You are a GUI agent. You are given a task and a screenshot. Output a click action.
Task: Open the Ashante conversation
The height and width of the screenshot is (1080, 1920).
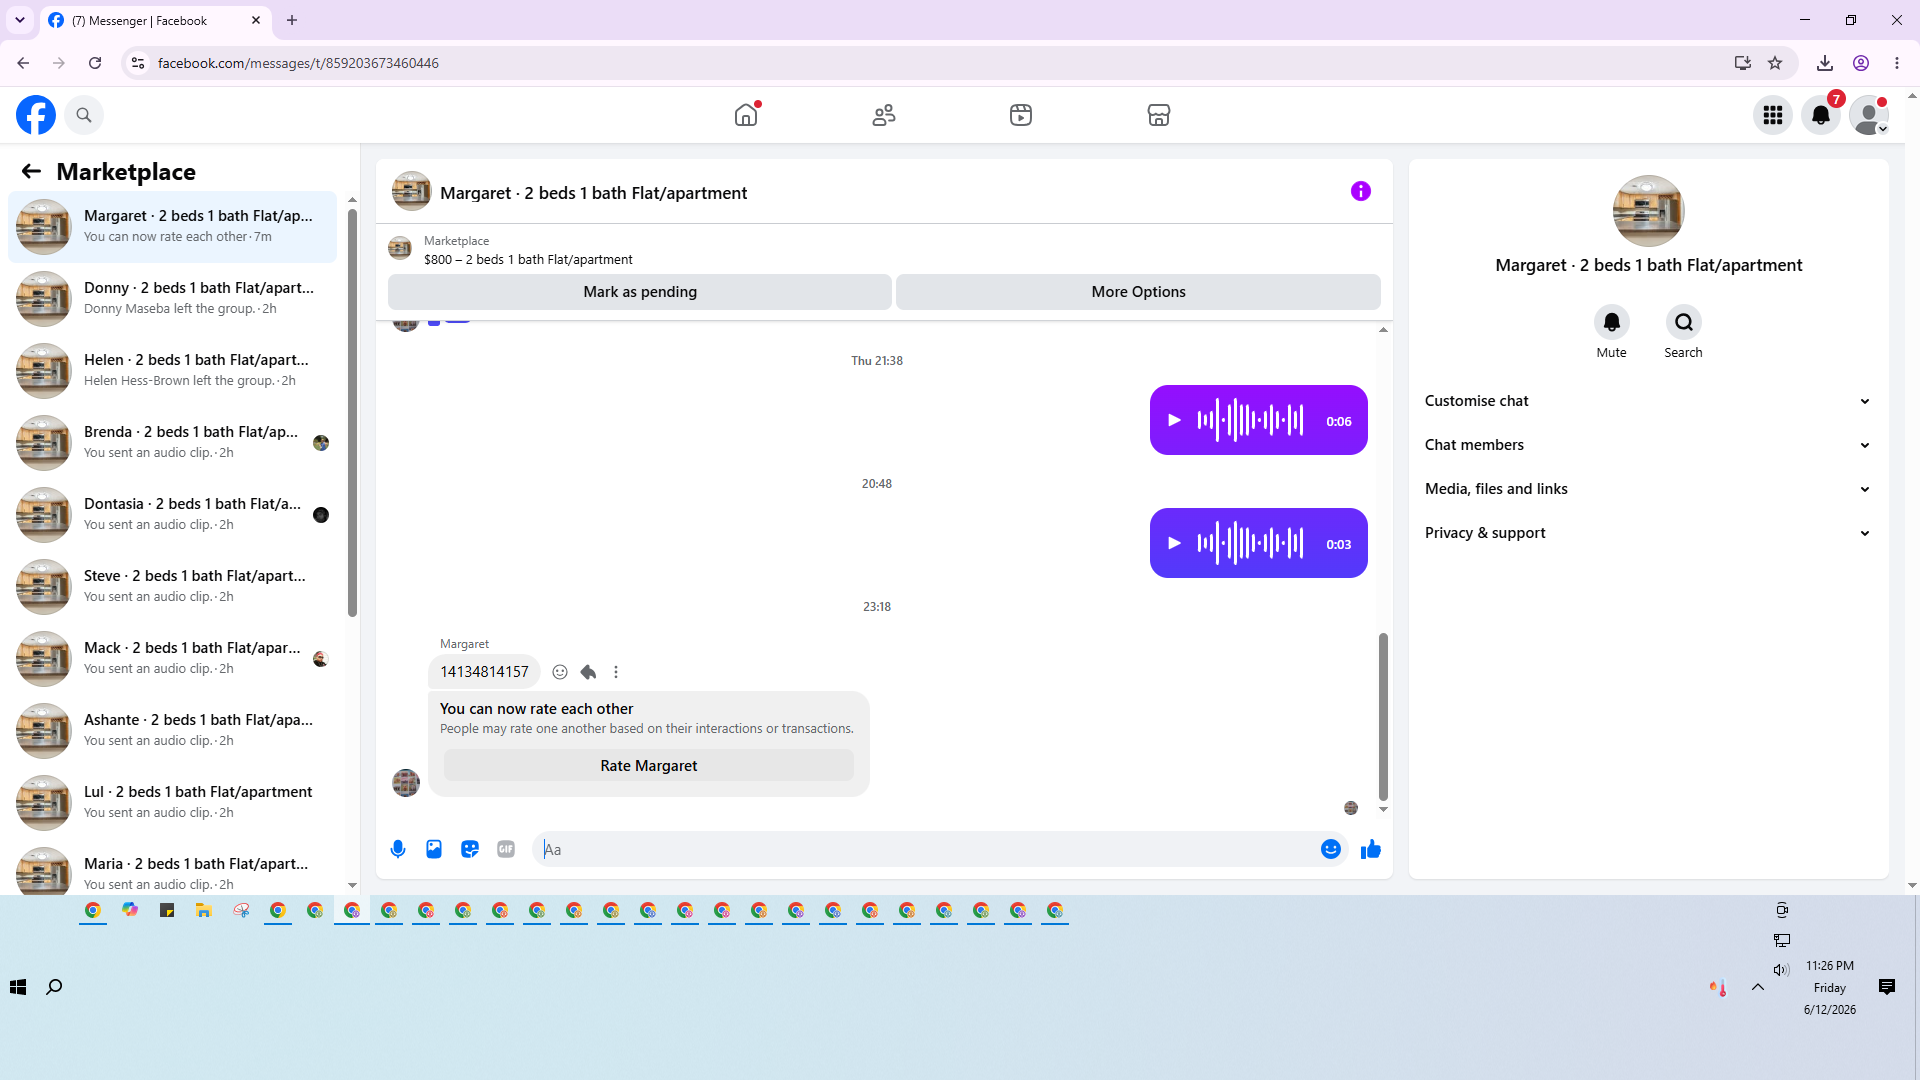coord(173,731)
